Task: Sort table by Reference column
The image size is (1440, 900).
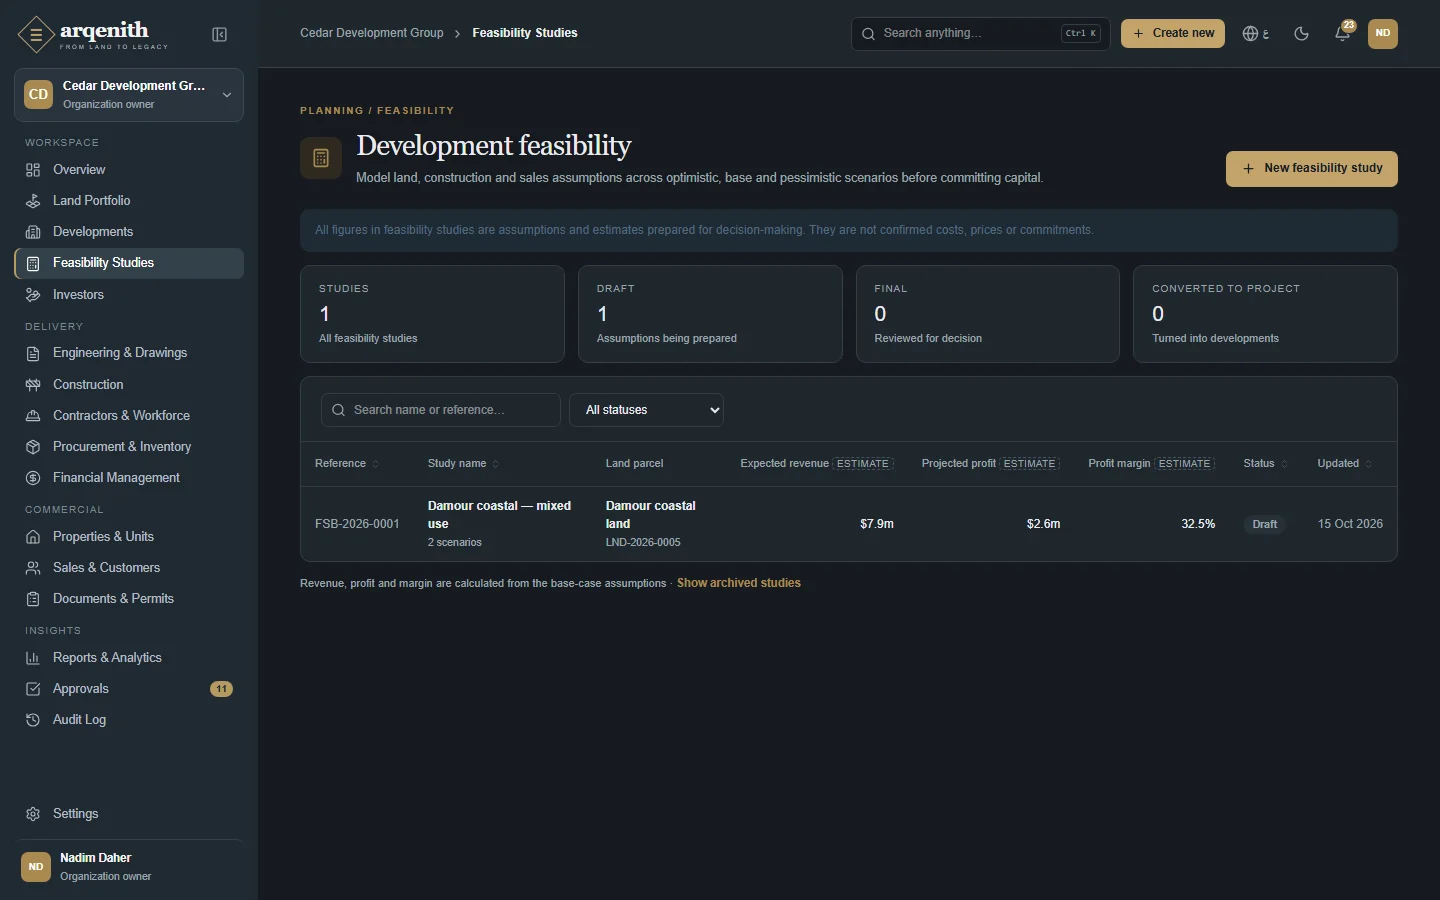Action: click(347, 464)
